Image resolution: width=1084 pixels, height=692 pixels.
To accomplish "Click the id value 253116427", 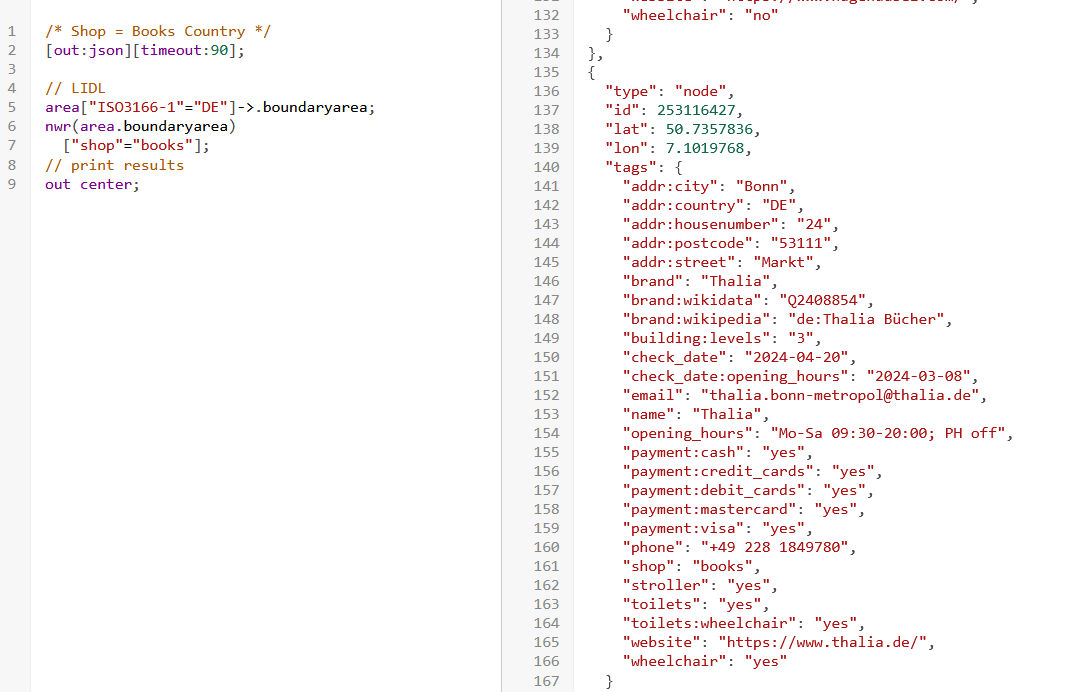I will click(695, 110).
